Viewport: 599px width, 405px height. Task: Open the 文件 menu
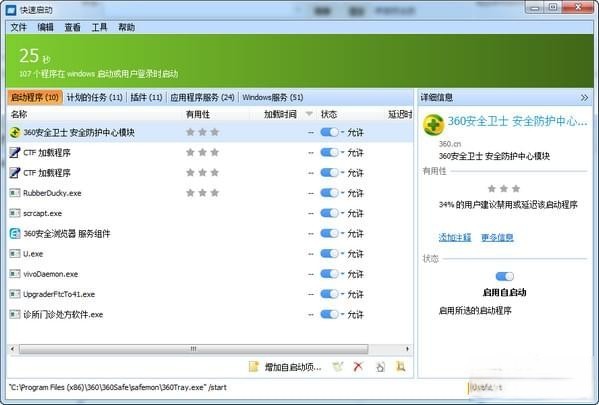coord(18,27)
